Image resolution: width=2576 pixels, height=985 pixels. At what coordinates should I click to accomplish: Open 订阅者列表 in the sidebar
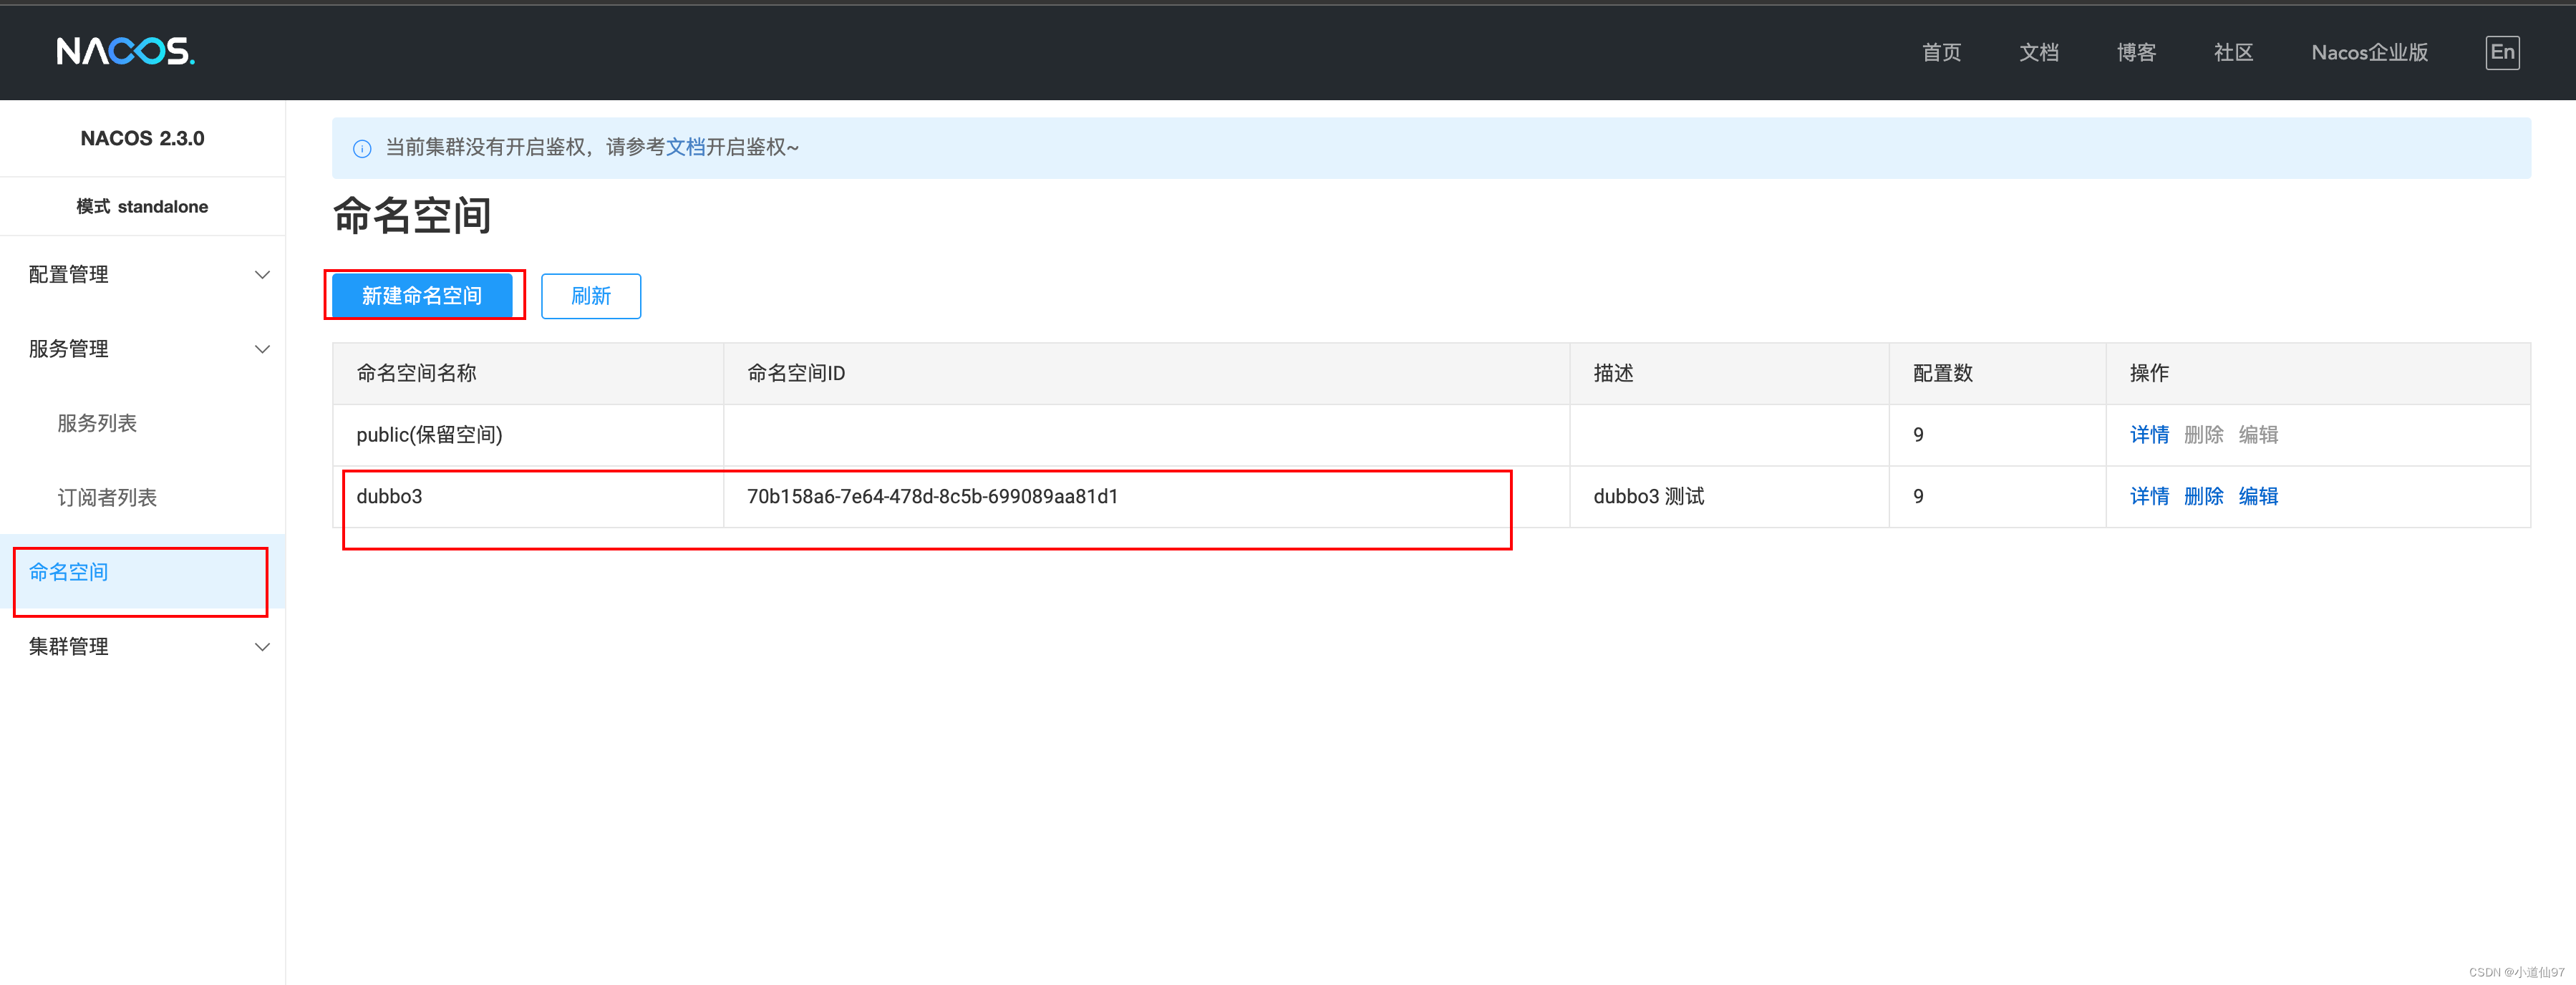(x=107, y=497)
